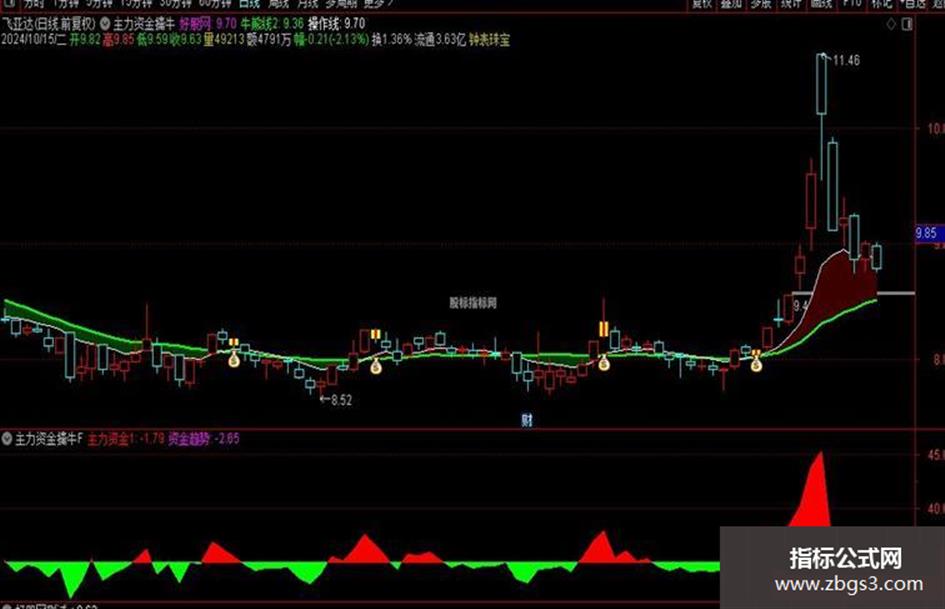Image resolution: width=945 pixels, height=609 pixels.
Task: Click the date 2024/10/15/二
Action: [34, 40]
